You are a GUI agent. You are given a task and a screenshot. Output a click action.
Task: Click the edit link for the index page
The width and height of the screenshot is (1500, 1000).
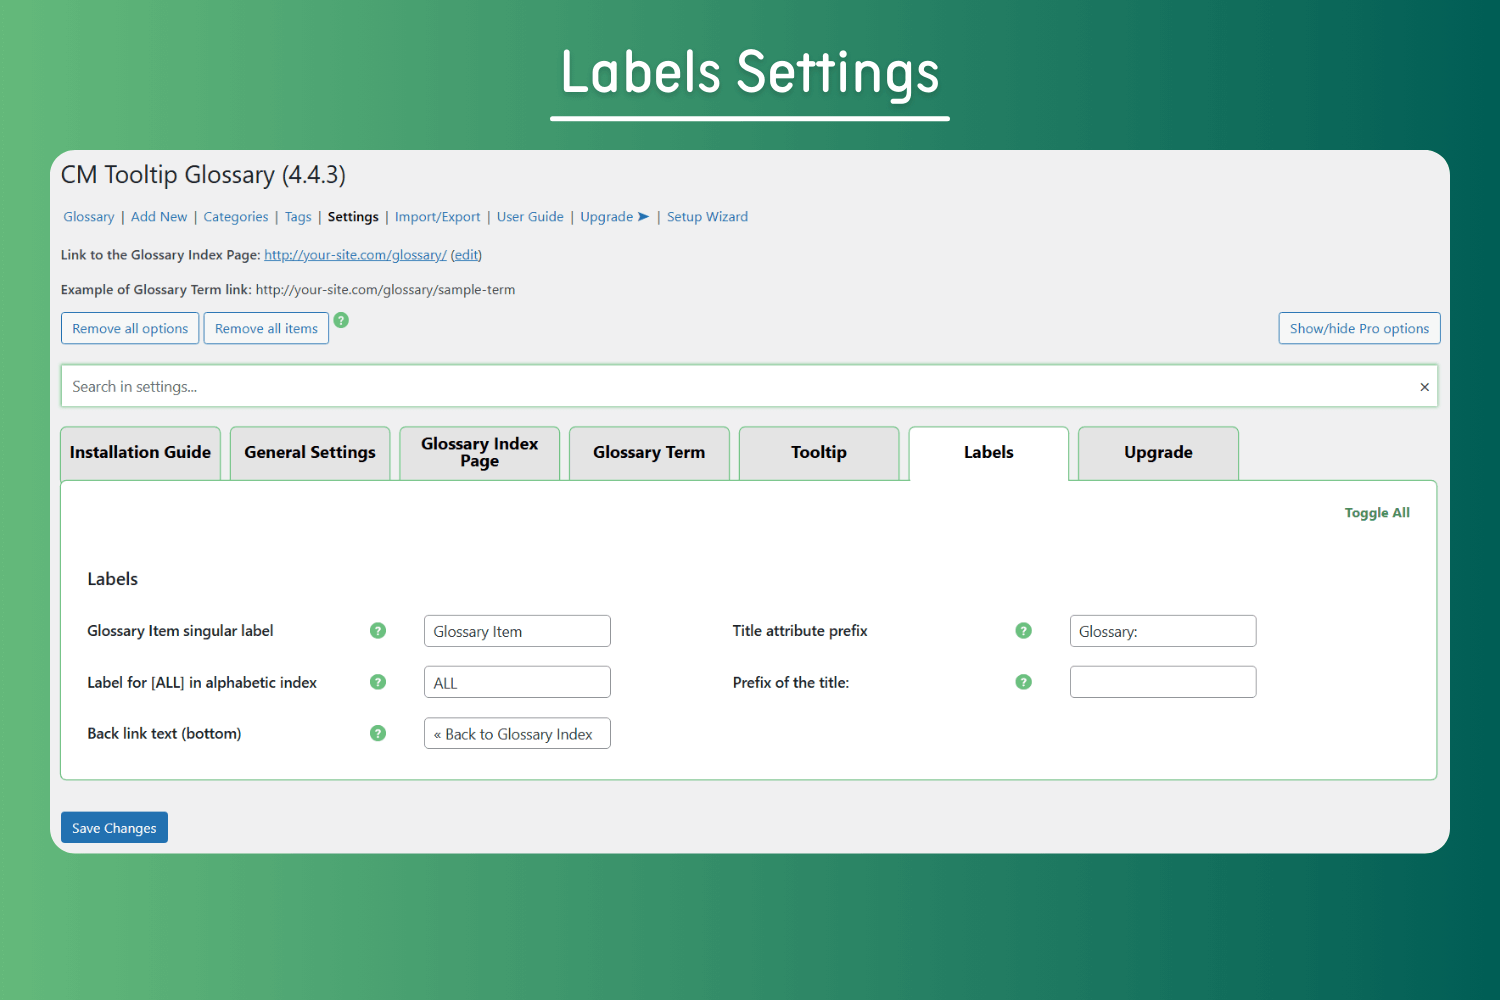466,254
